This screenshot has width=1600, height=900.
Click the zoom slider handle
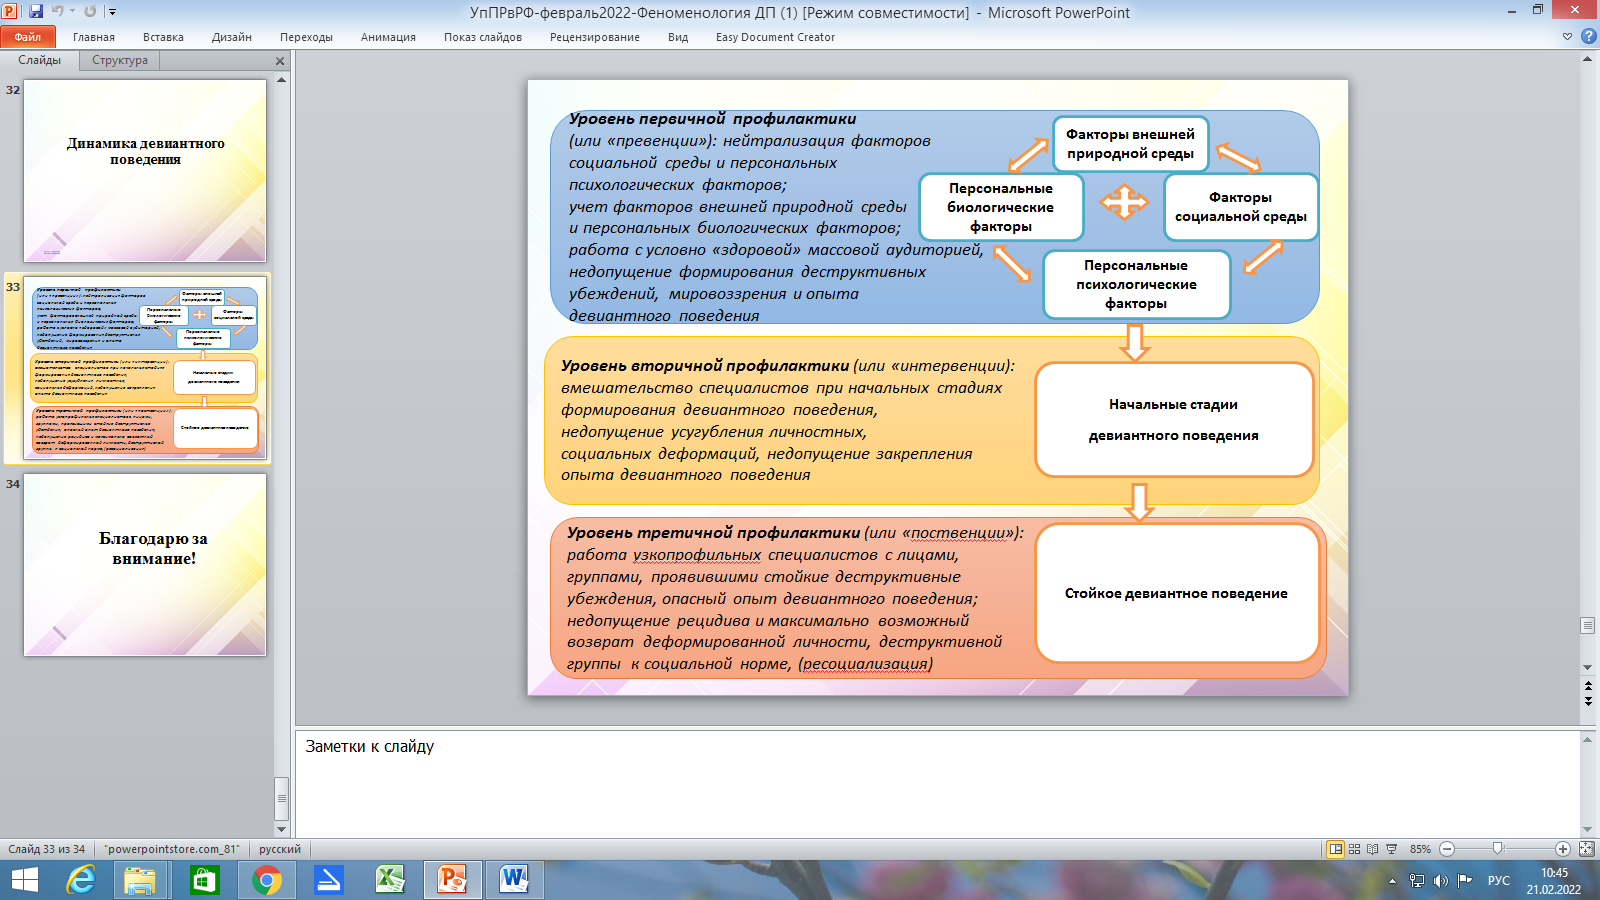click(1497, 849)
